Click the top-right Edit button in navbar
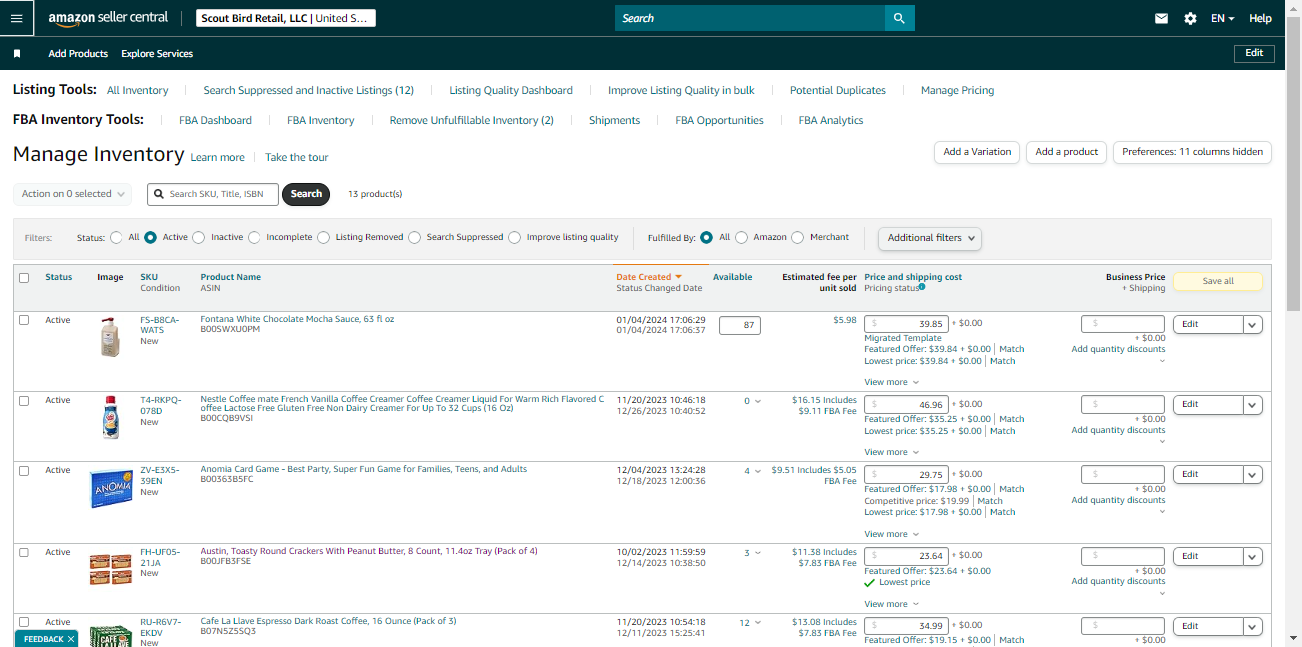Screen dimensions: 1302x647 click(1254, 53)
